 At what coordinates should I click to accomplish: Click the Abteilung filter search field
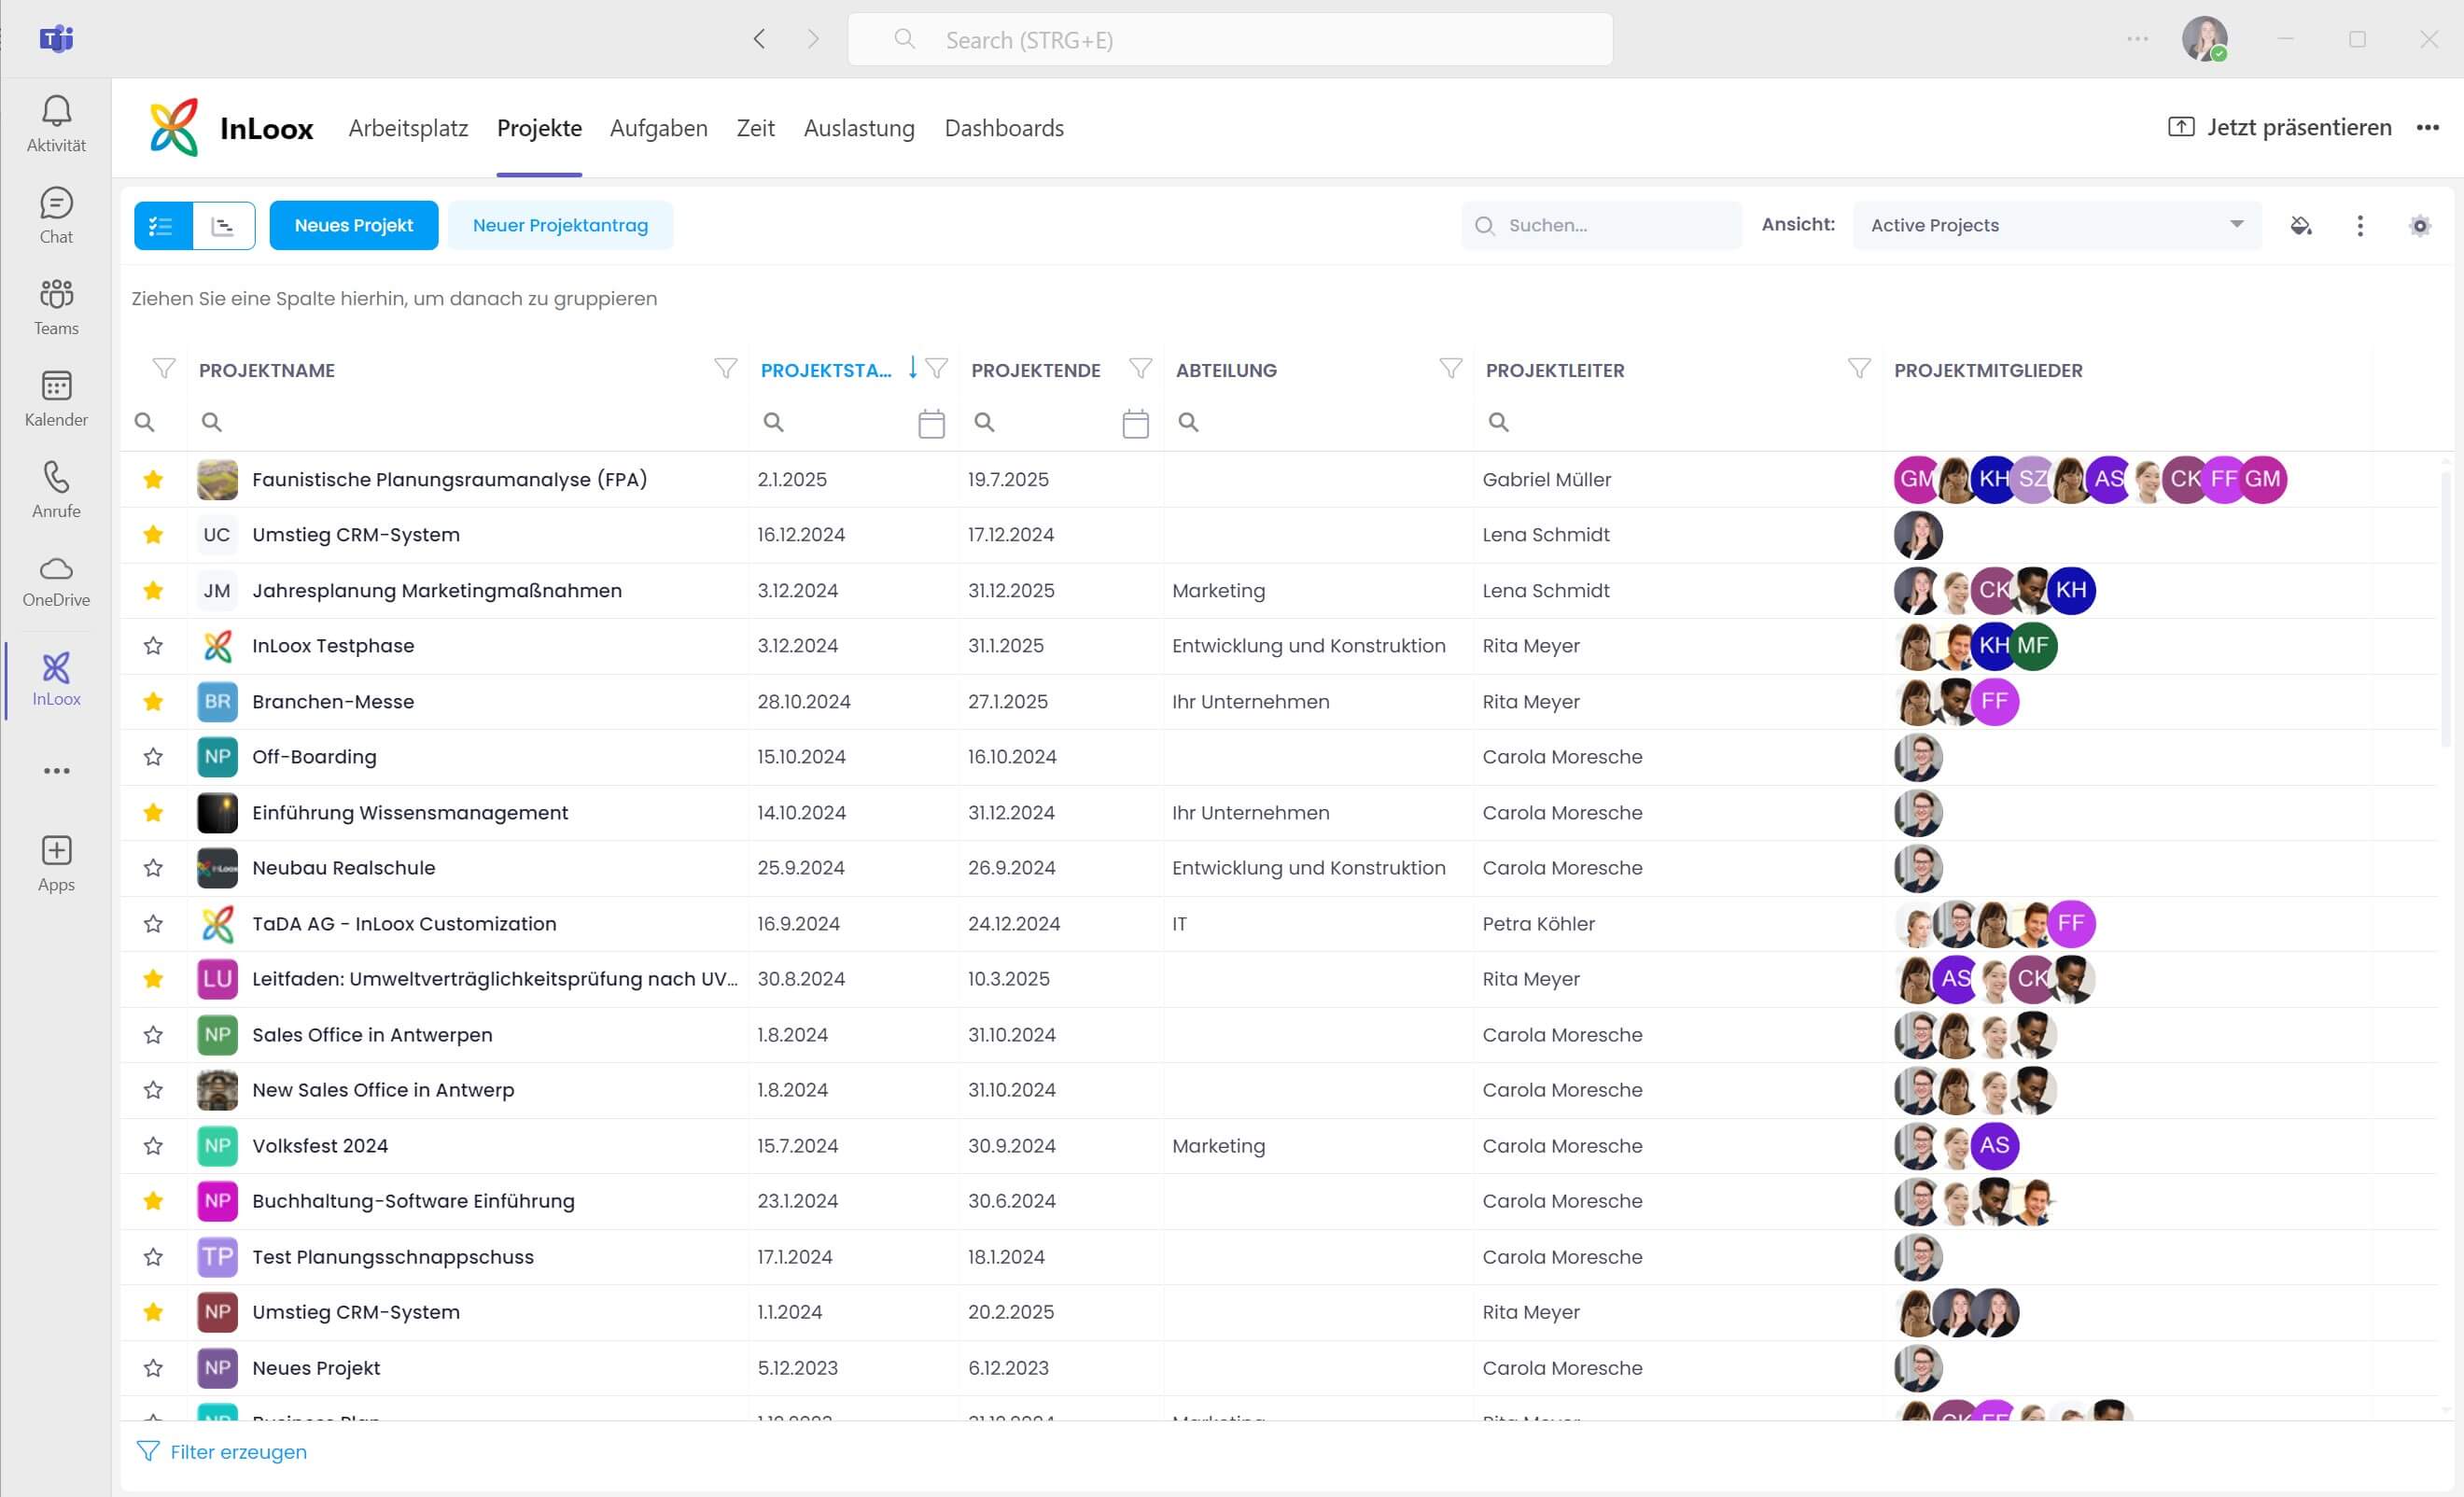pyautogui.click(x=1318, y=422)
